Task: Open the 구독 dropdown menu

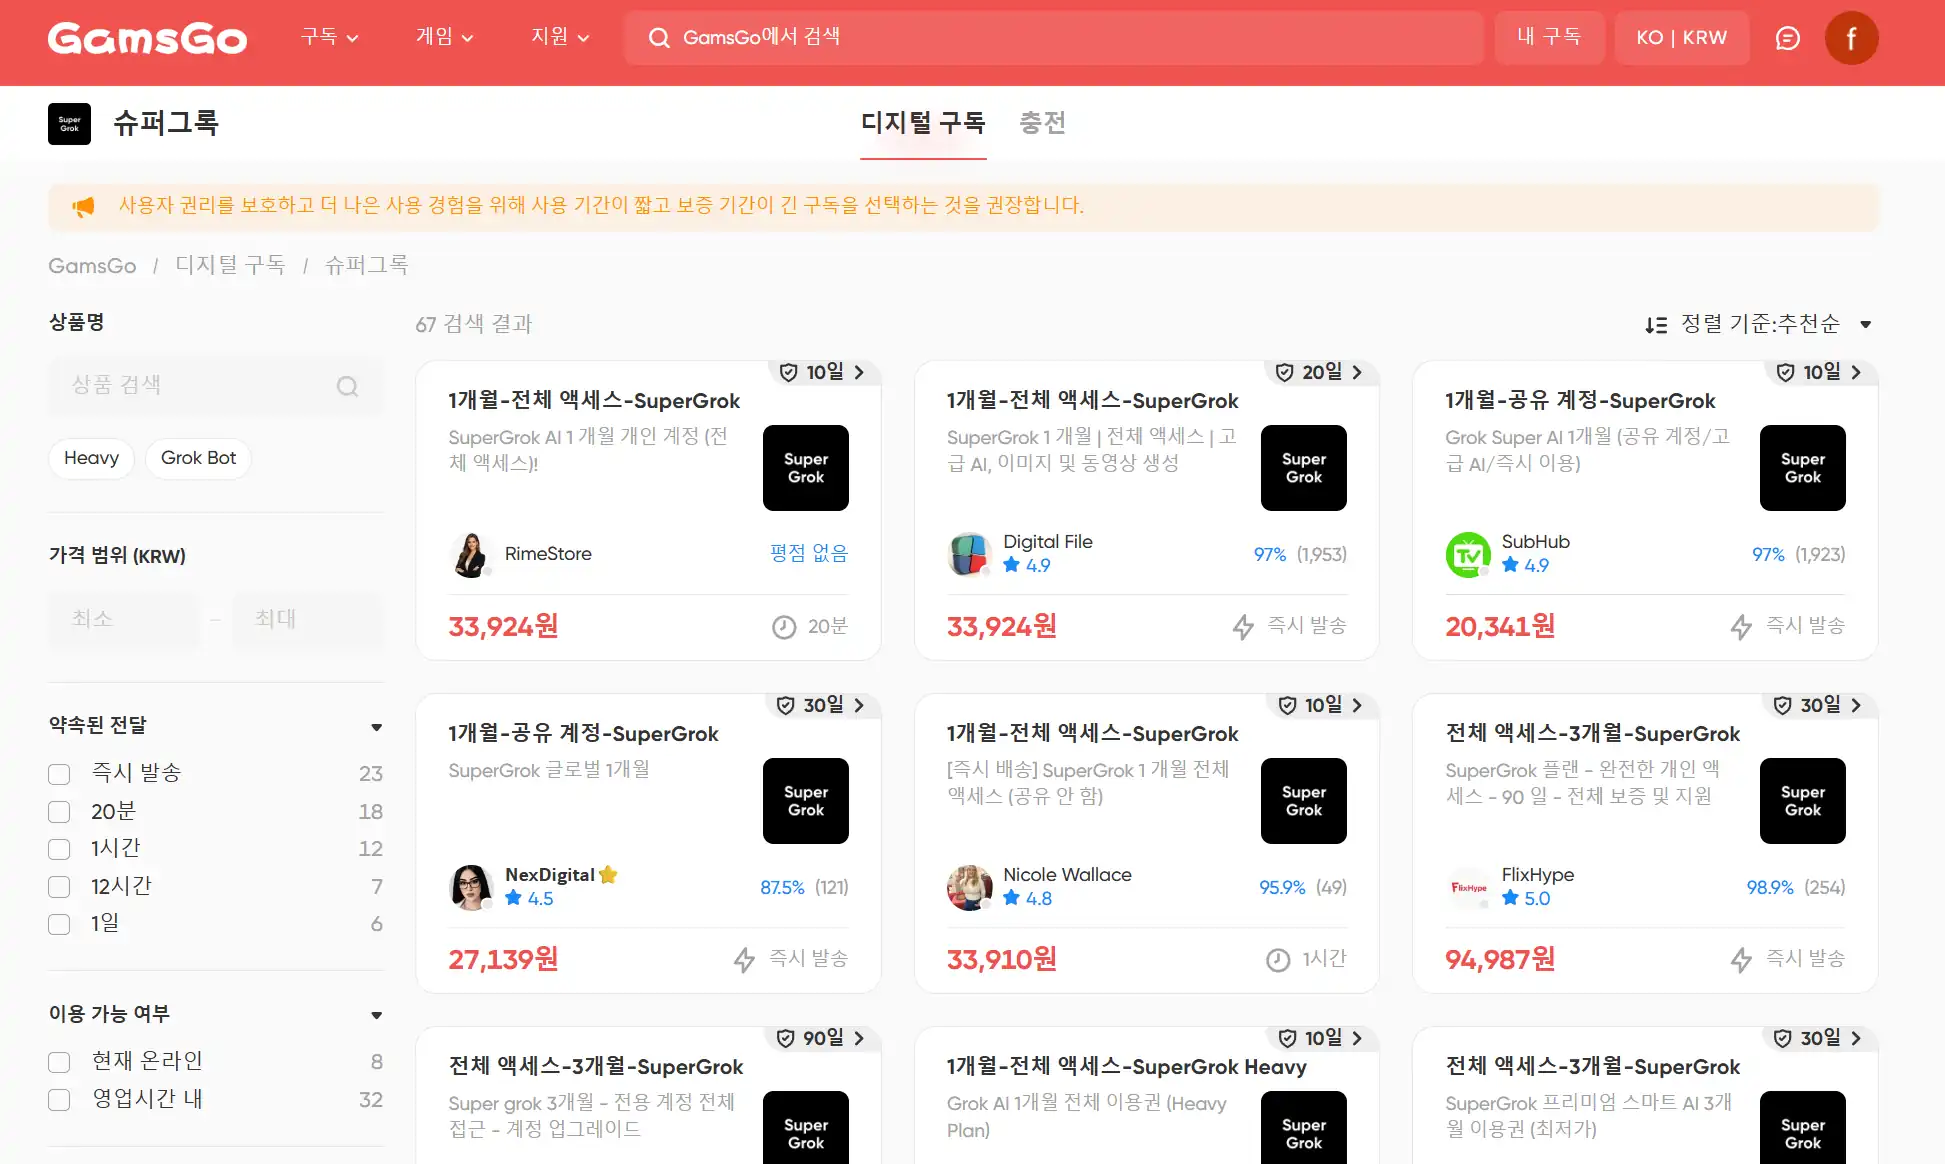Action: click(x=330, y=37)
